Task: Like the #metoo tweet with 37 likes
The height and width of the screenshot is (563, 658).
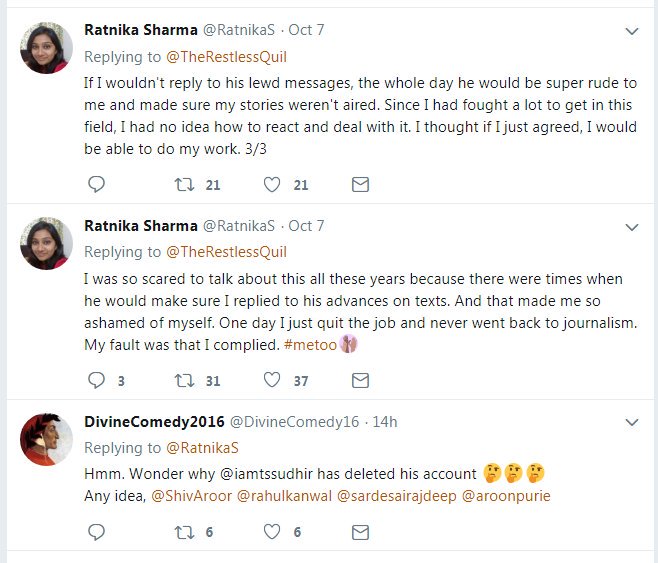Action: [x=272, y=380]
